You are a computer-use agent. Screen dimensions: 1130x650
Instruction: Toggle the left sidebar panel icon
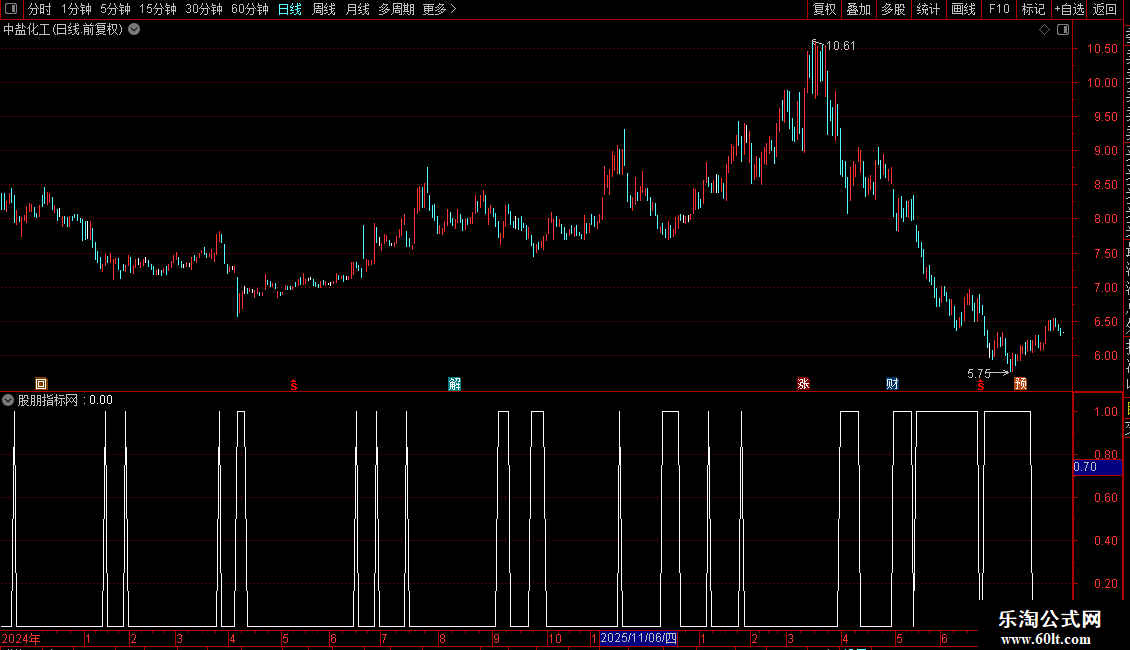coord(11,9)
